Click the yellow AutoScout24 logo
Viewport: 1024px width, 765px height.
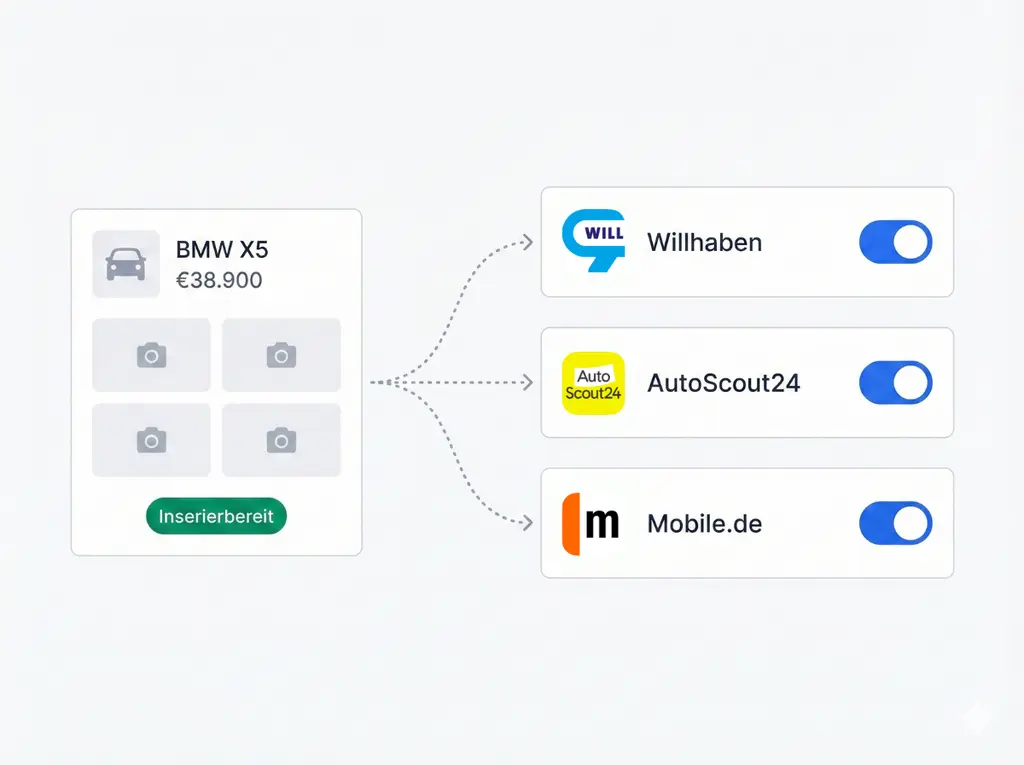click(593, 383)
